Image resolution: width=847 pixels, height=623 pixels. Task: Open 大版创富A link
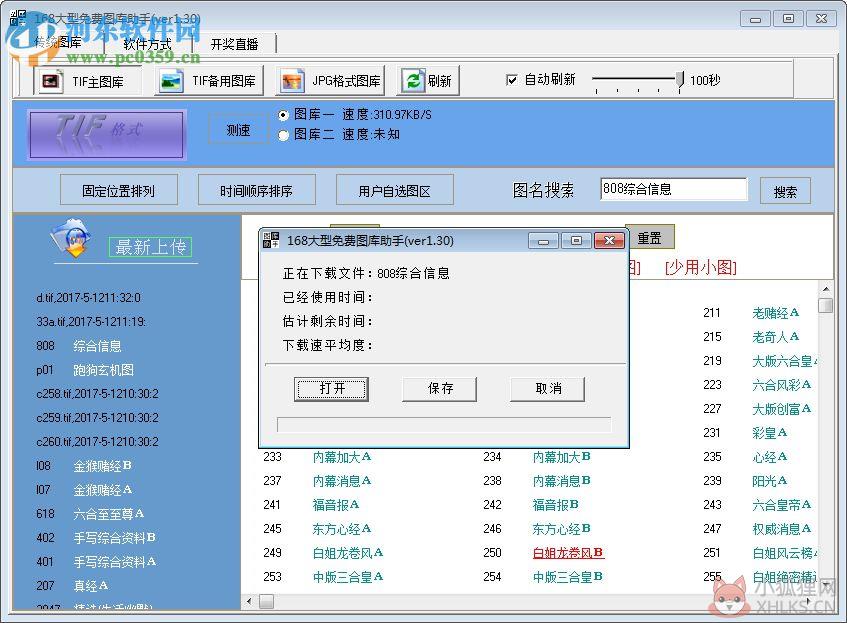point(782,409)
